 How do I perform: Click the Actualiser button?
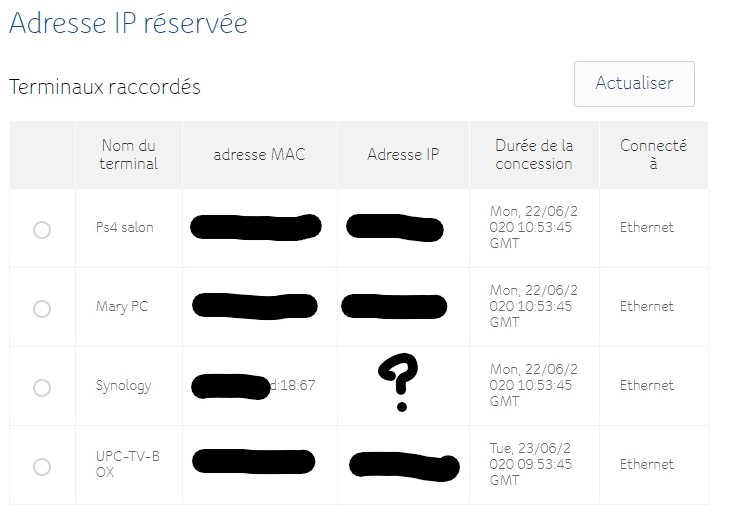634,84
